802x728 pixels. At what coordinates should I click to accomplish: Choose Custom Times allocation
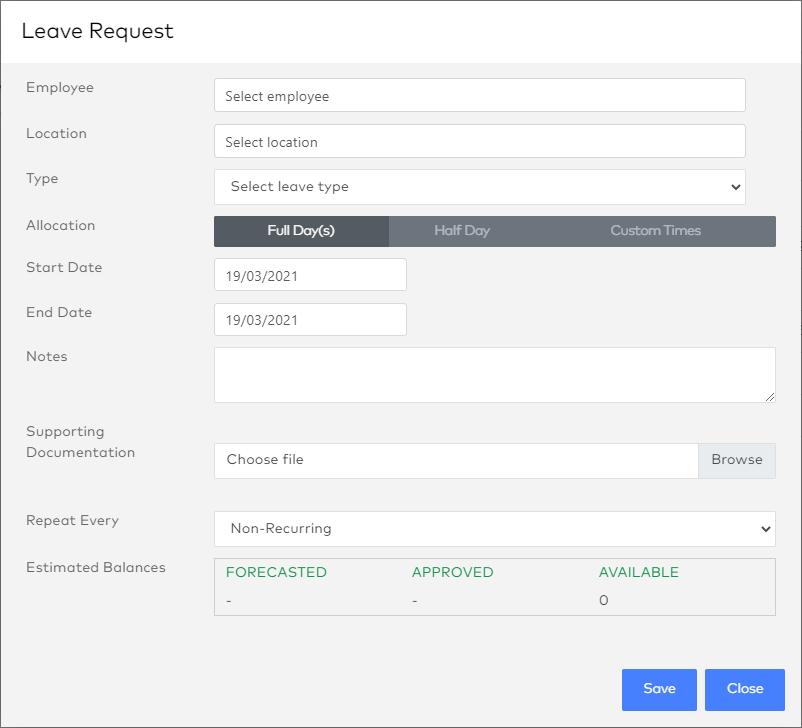tap(655, 231)
